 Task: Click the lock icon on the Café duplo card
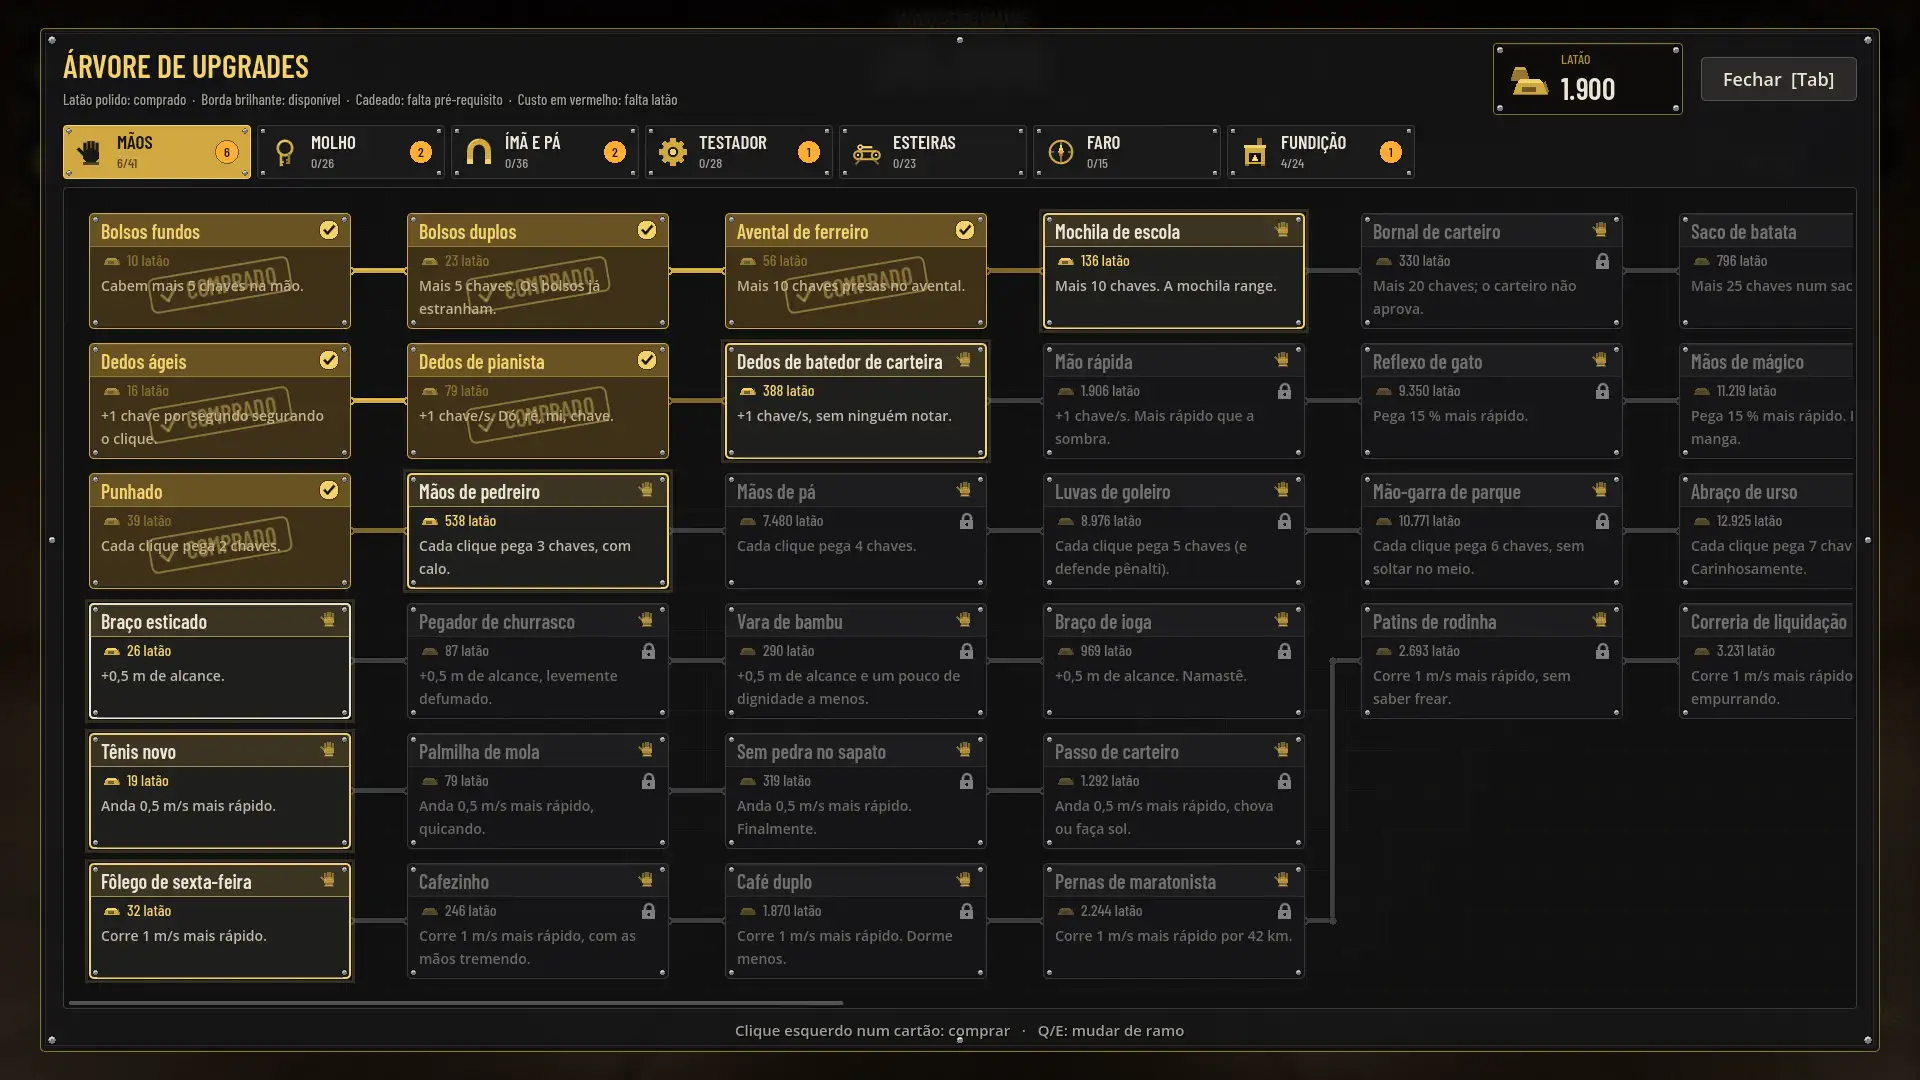966,911
